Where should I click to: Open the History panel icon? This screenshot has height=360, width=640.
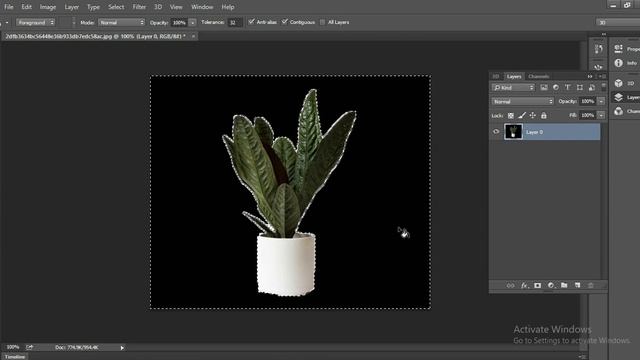pos(598,49)
